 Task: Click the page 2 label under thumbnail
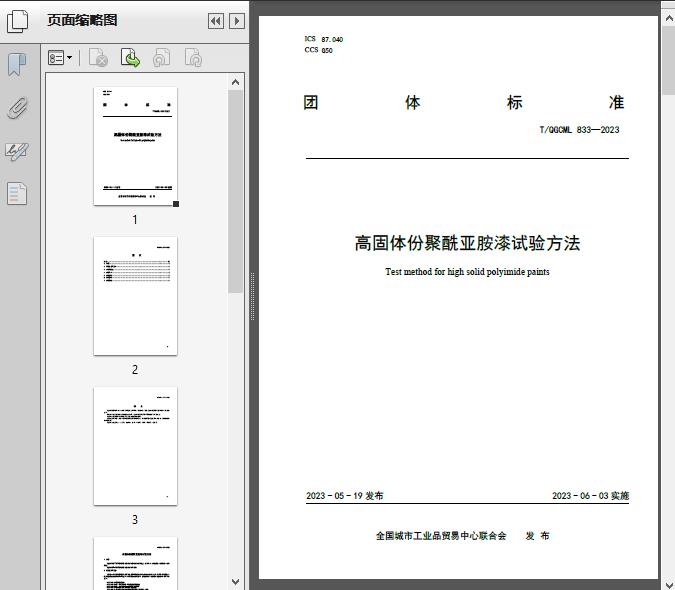coord(135,370)
